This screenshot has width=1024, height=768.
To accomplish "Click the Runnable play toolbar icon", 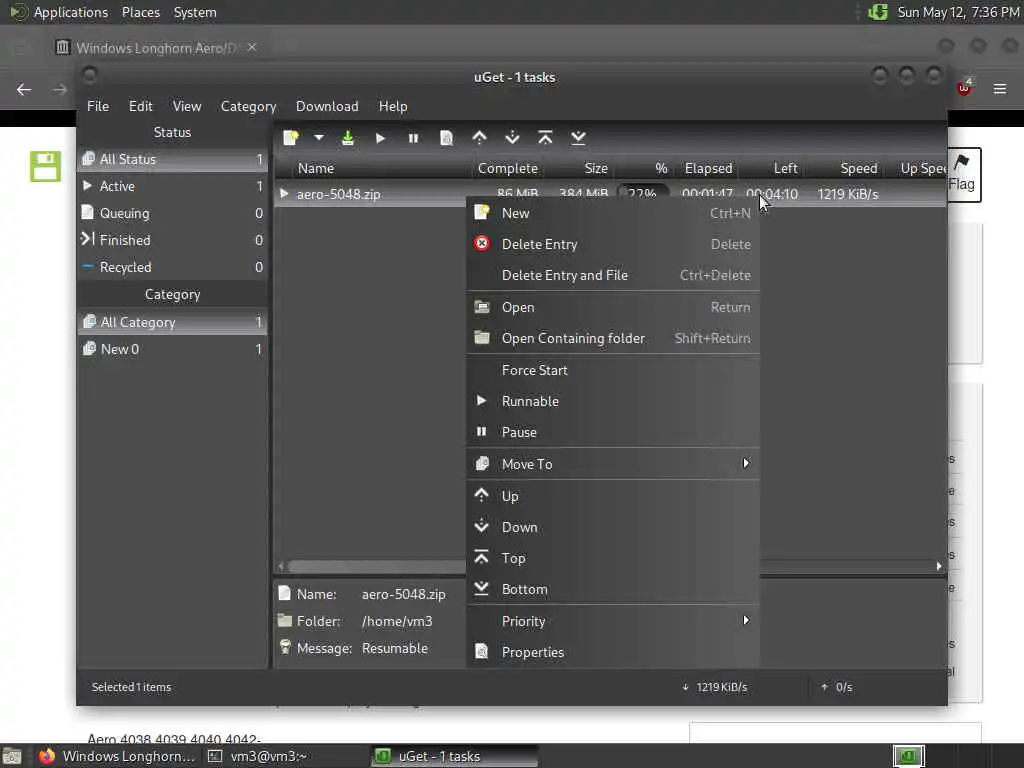I will pyautogui.click(x=380, y=138).
